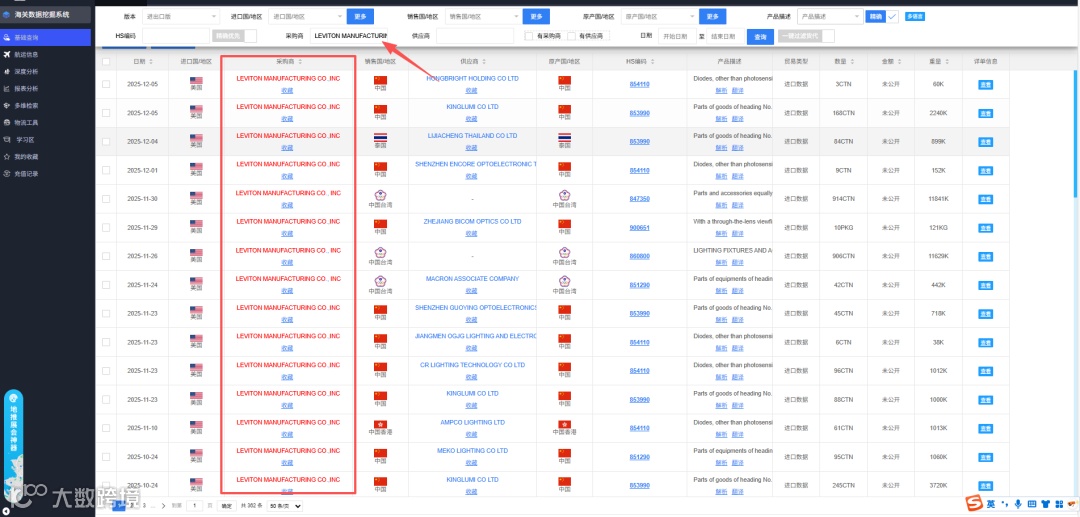Check the row for LUIACHENG THAILAND CO LTD
This screenshot has height=517, width=1080.
coord(106,141)
